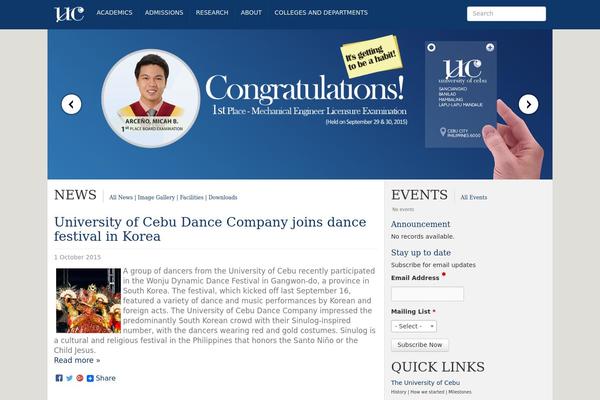The width and height of the screenshot is (600, 400).
Task: Click circle icon at card top-left
Action: tap(431, 47)
